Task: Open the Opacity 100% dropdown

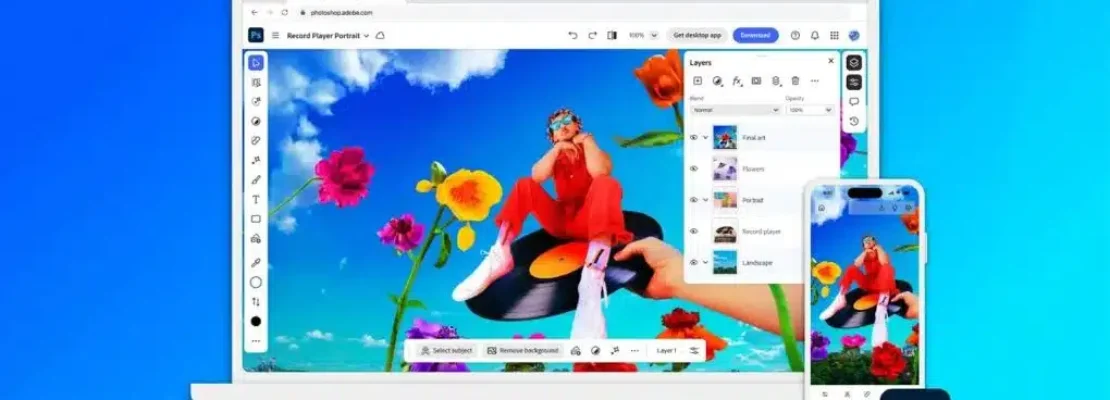Action: [809, 110]
